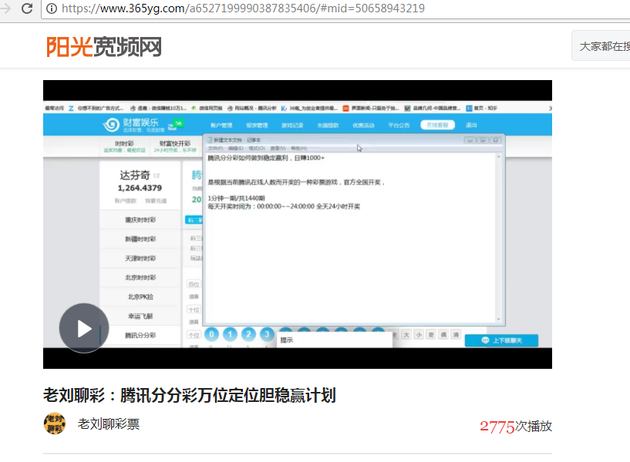
Task: Focus the address bar with 365yg.com URL
Action: [x=335, y=8]
